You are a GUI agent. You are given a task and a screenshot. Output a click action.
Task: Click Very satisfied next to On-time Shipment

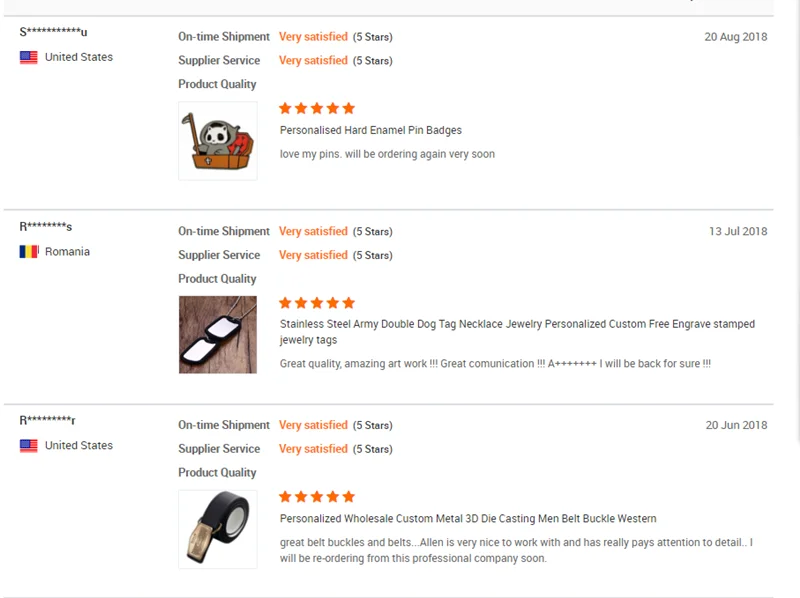point(313,36)
